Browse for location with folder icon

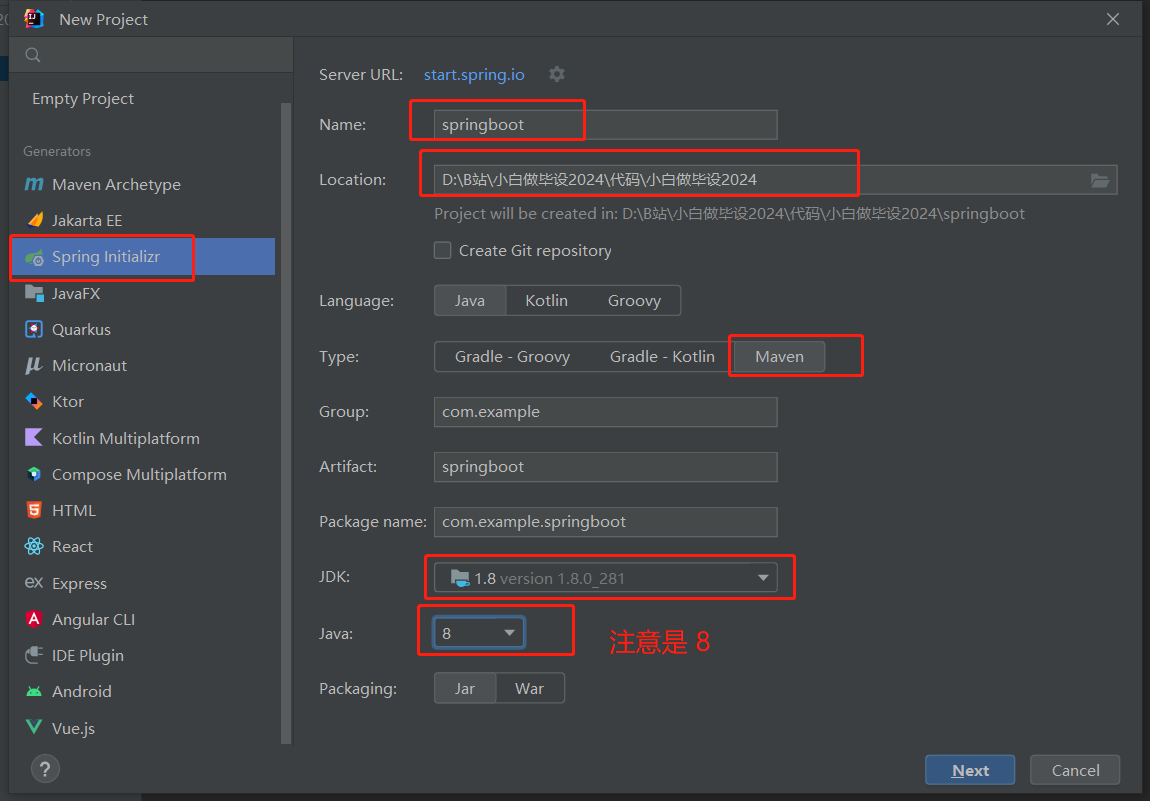click(1099, 180)
